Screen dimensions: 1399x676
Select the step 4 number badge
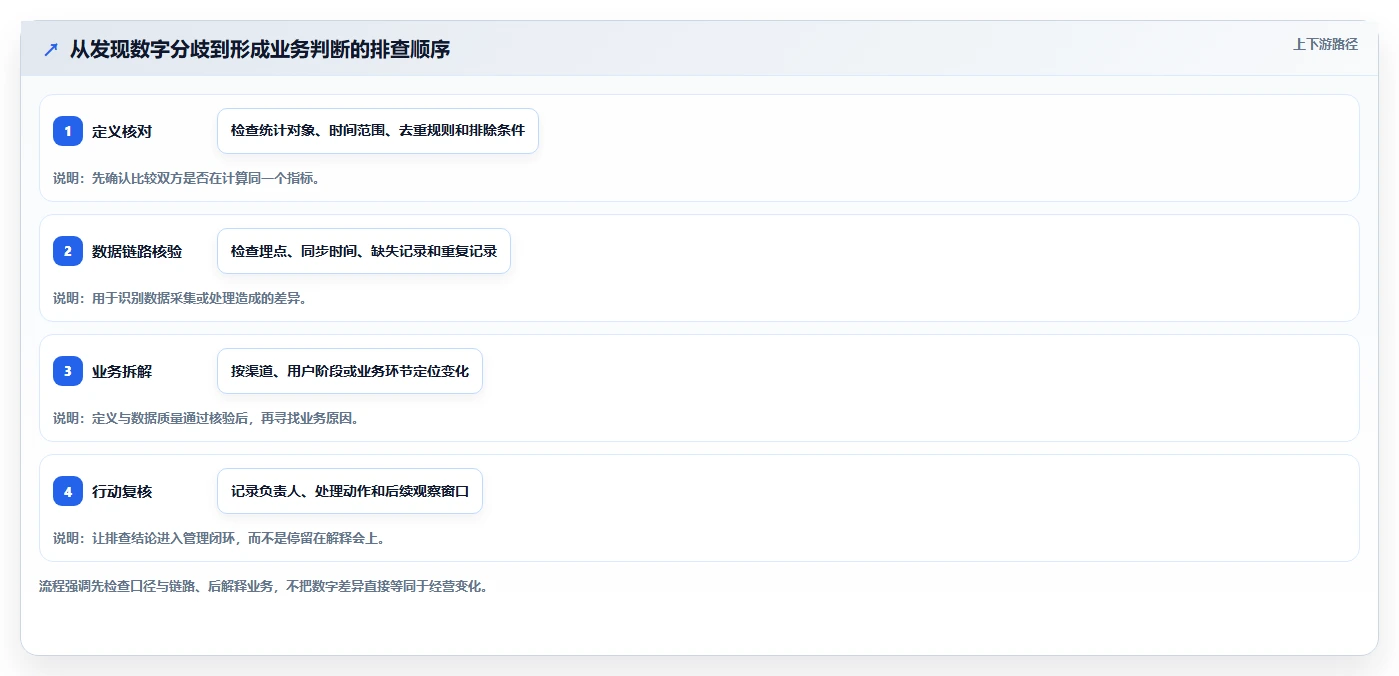[68, 491]
